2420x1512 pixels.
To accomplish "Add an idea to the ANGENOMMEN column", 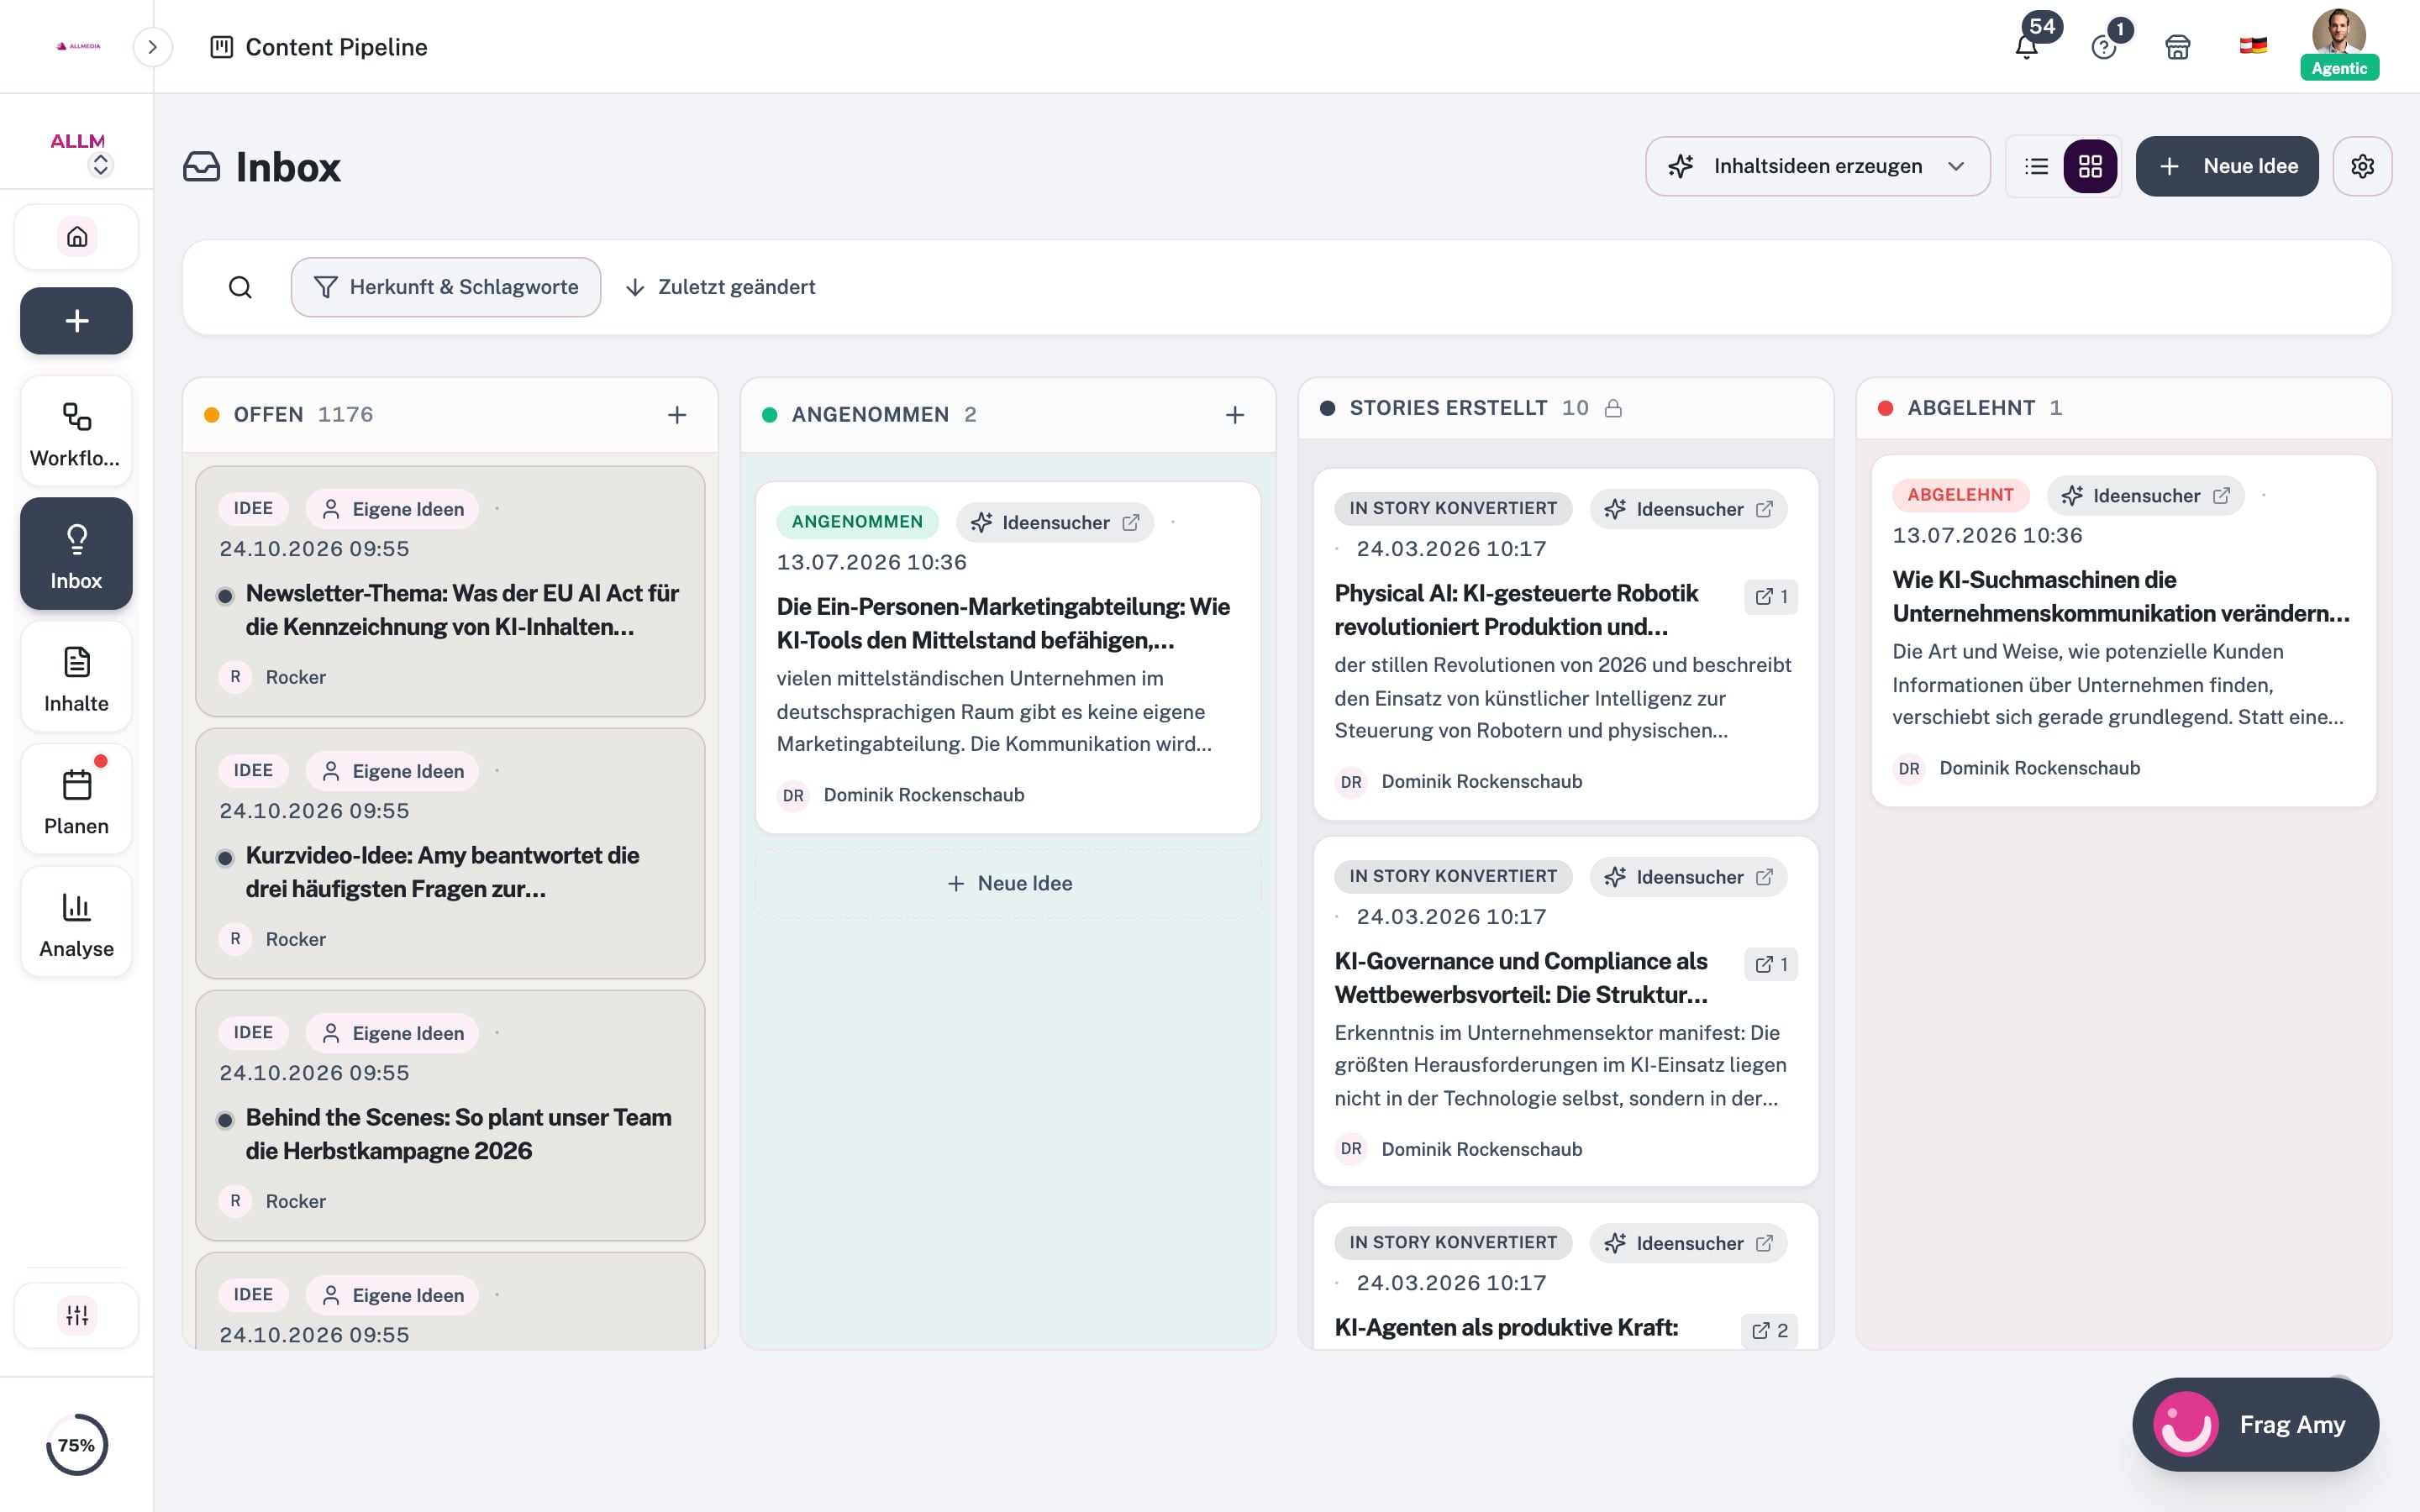I will pos(1235,415).
